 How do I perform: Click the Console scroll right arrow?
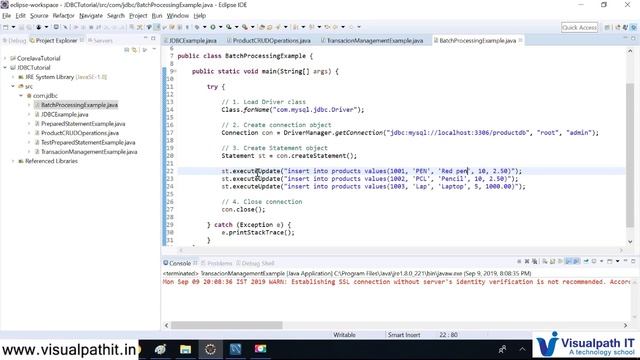625,325
